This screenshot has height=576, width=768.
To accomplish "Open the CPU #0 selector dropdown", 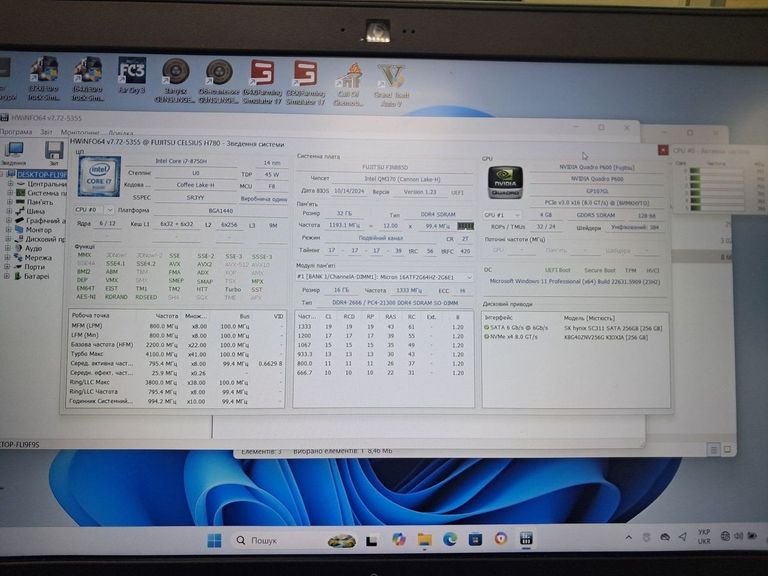I will 94,210.
